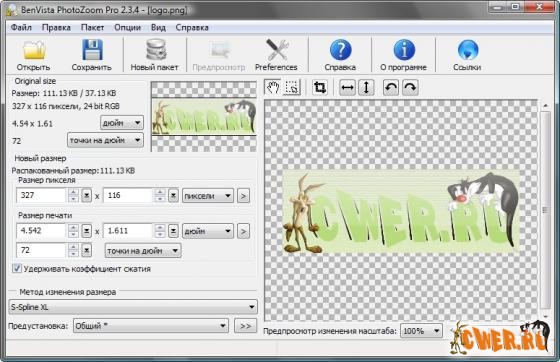Open the arrow menu beside height 116
The width and height of the screenshot is (560, 362).
(x=173, y=195)
